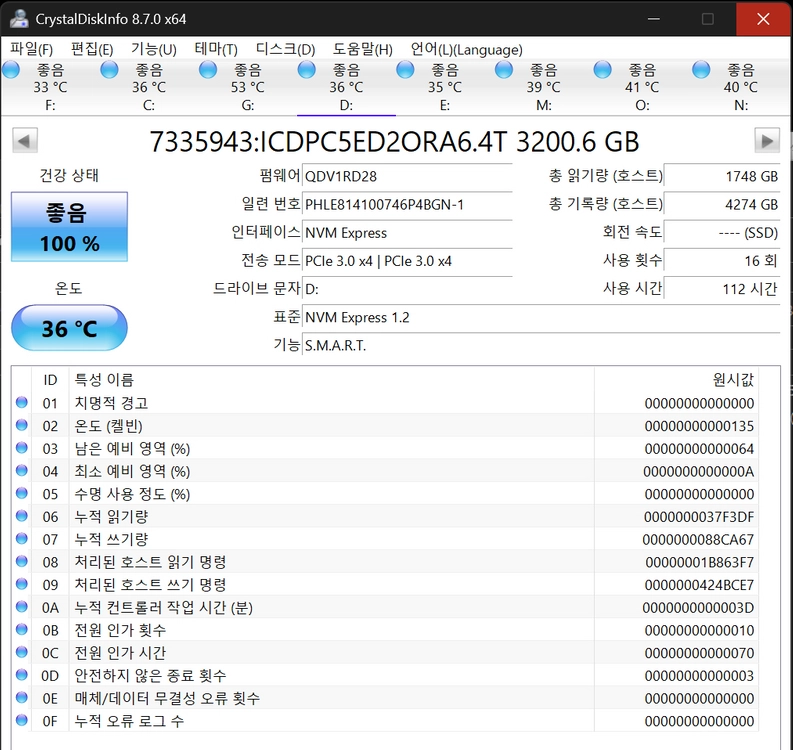
Task: Select attribute row 01 치명적 경고
Action: tap(385, 403)
